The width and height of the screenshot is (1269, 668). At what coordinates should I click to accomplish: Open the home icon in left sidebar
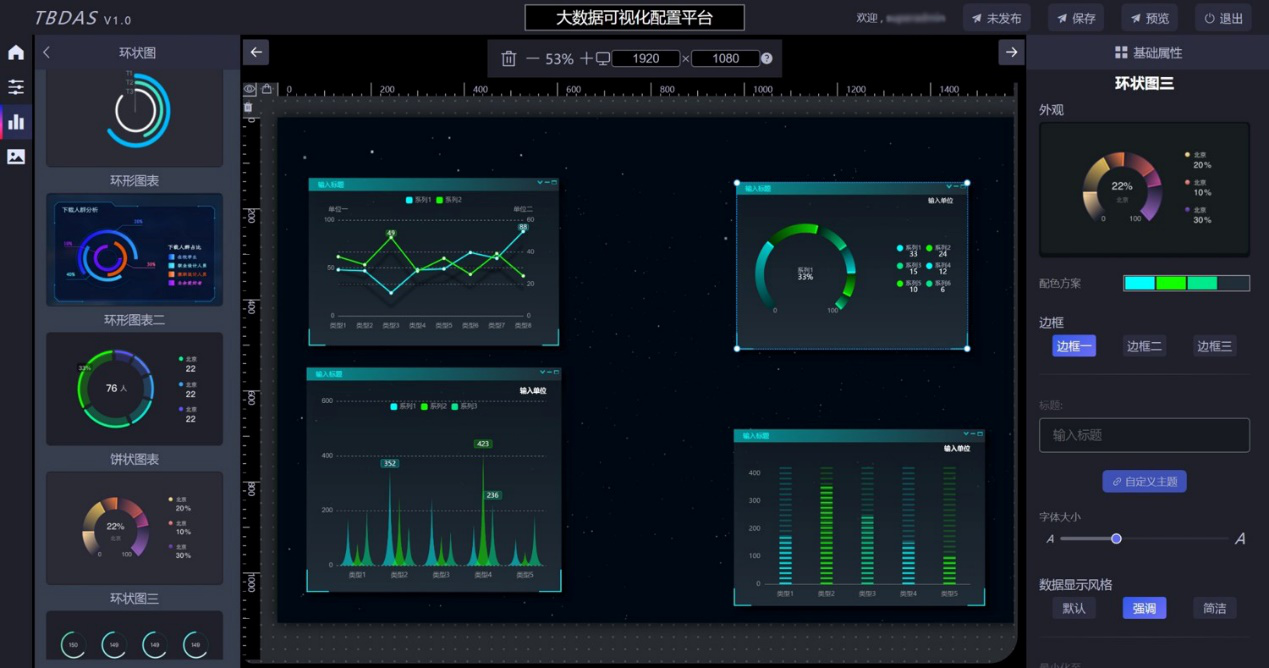coord(16,53)
